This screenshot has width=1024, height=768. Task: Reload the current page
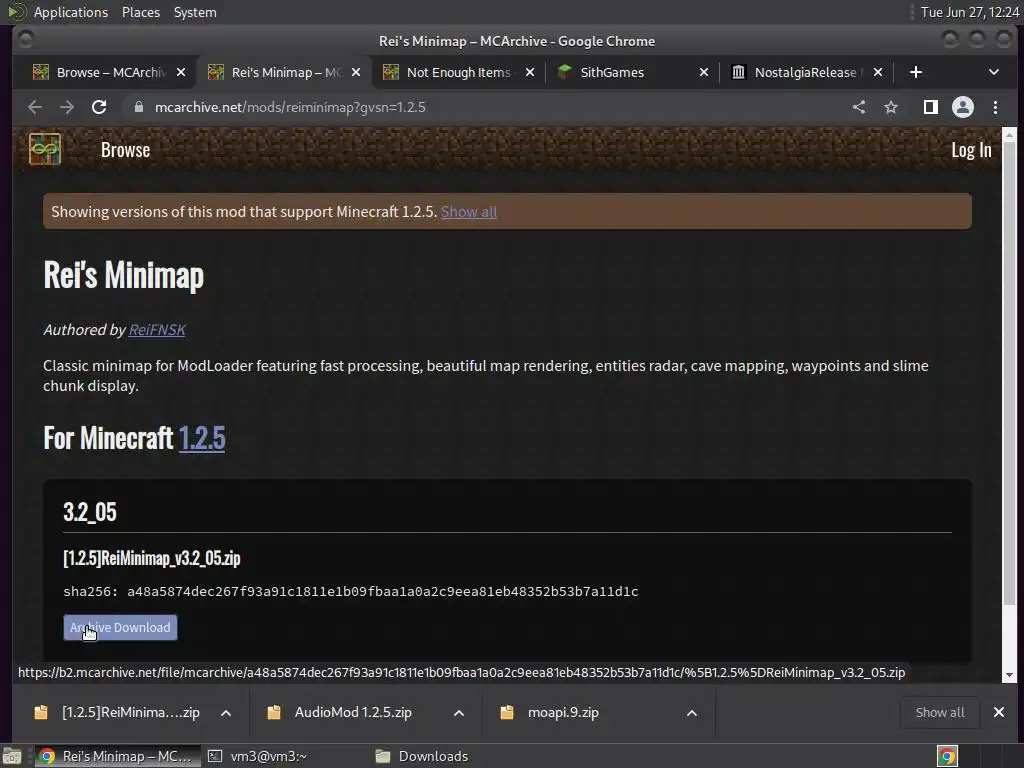99,107
